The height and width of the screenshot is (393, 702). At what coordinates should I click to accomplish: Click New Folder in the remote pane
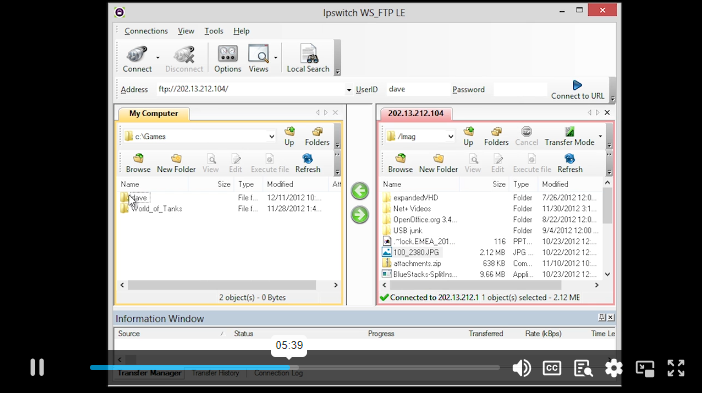438,163
